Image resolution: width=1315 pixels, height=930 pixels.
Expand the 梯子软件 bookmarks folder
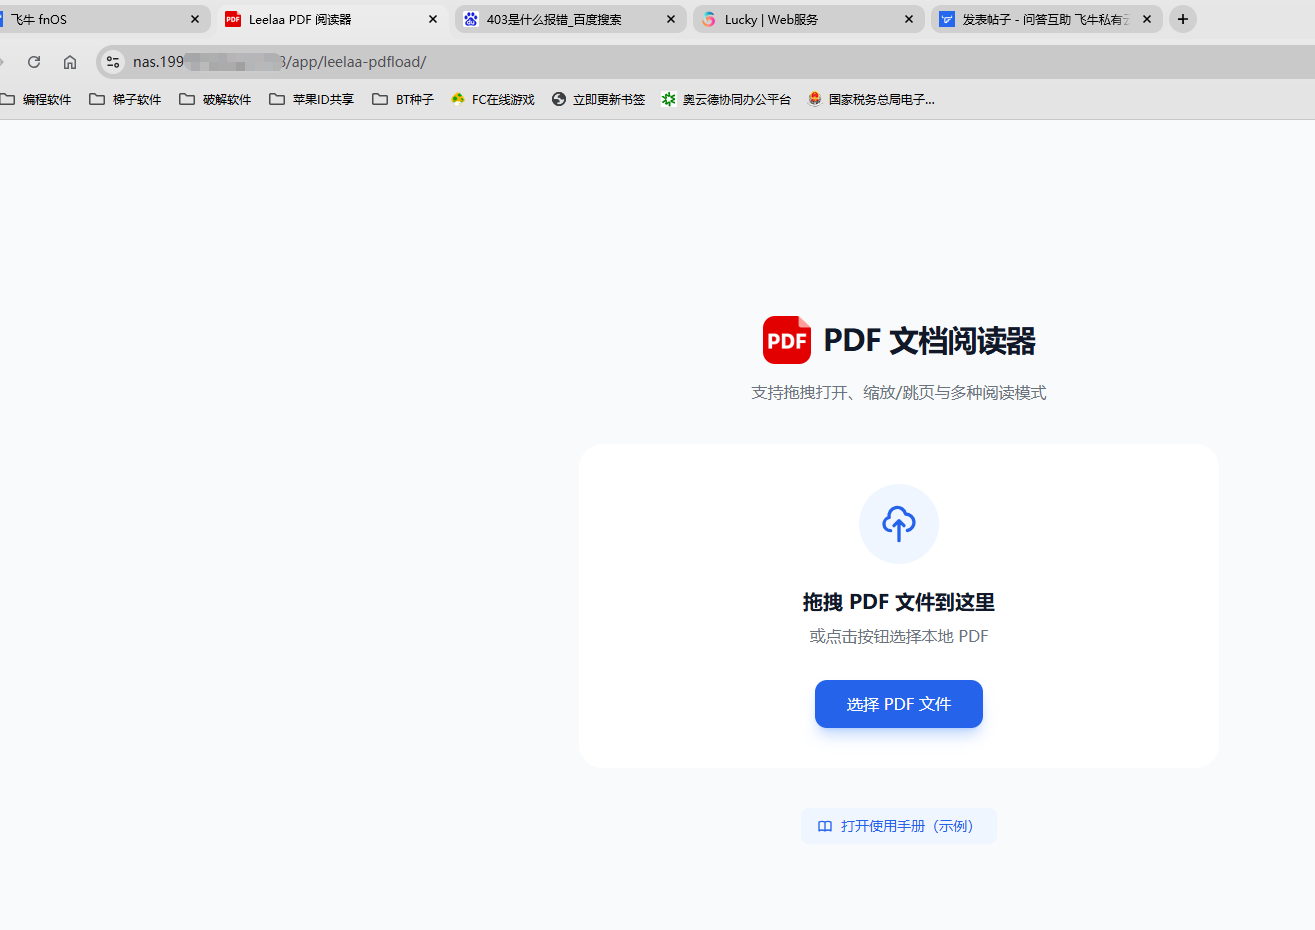coord(125,99)
